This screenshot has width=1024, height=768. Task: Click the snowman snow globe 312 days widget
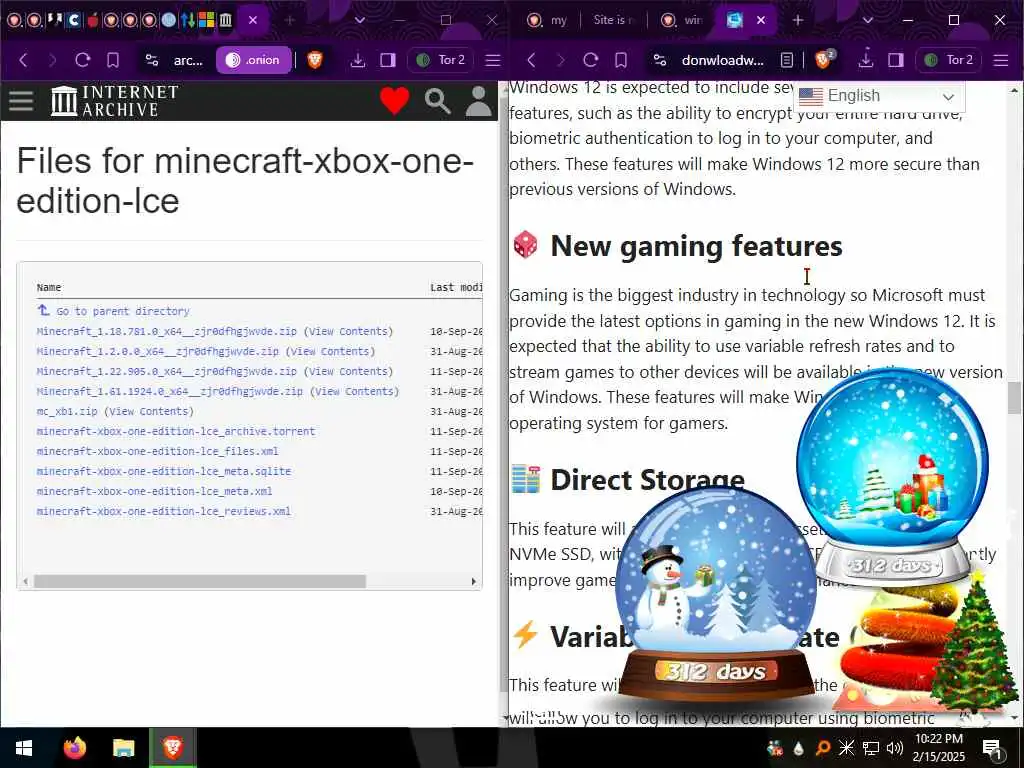[716, 595]
